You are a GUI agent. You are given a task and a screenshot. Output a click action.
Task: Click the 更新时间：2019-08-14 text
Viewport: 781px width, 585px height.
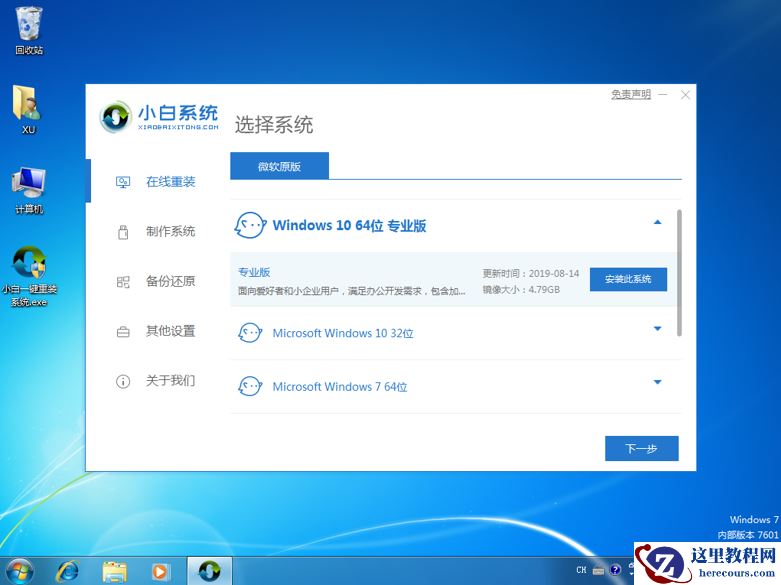click(530, 274)
